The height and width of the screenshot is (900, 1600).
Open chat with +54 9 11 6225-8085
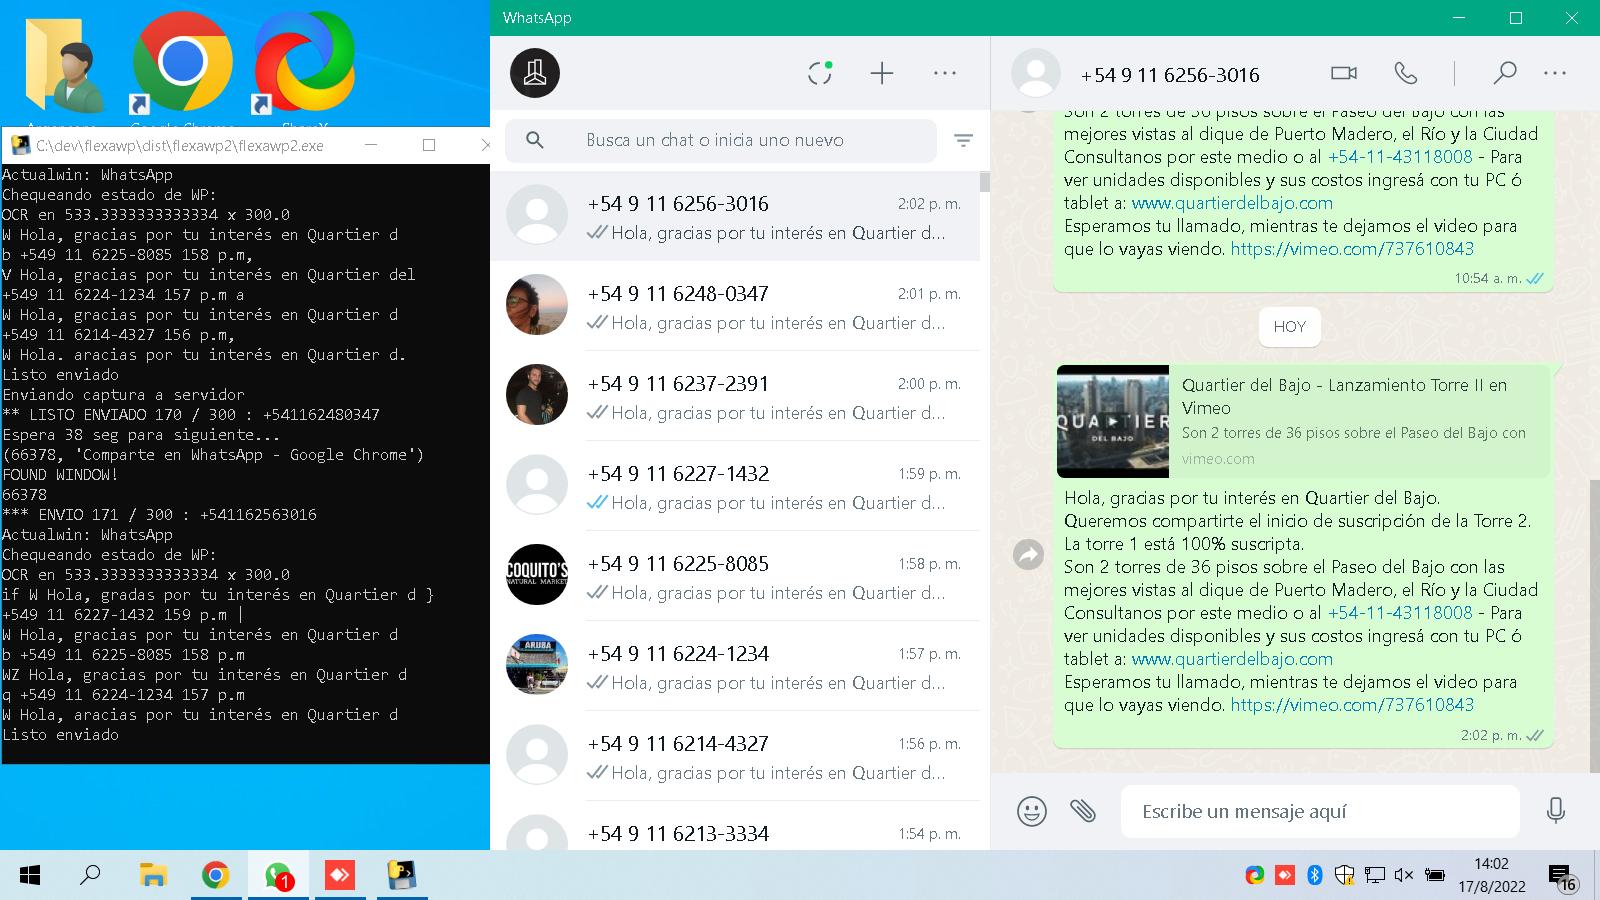pyautogui.click(x=735, y=576)
